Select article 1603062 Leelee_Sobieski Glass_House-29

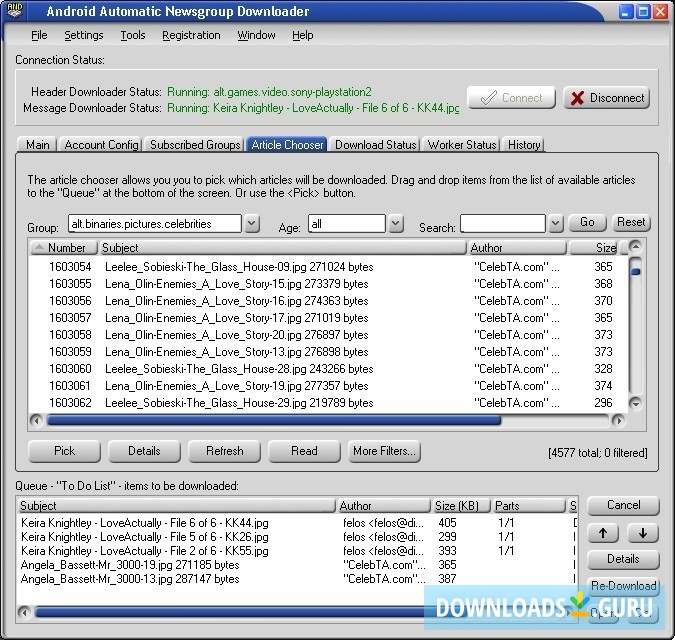pos(328,403)
